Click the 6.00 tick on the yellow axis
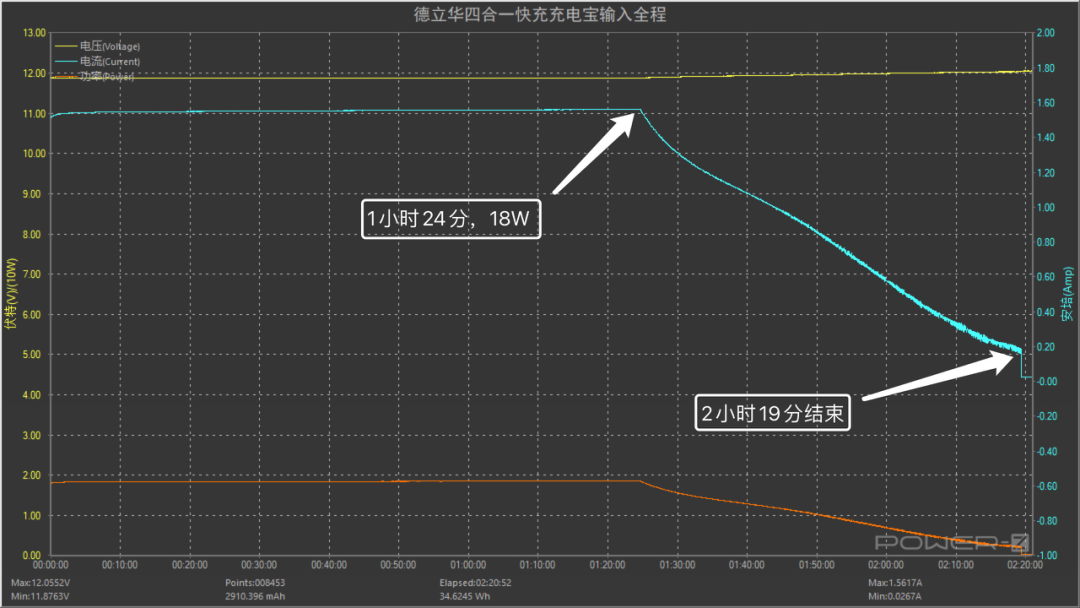This screenshot has width=1080, height=608. [x=32, y=315]
